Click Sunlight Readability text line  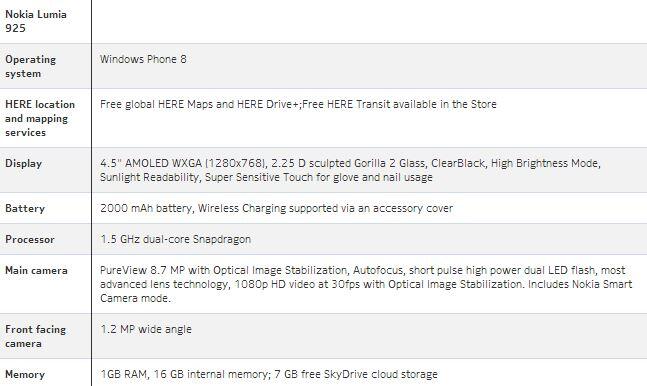point(266,177)
